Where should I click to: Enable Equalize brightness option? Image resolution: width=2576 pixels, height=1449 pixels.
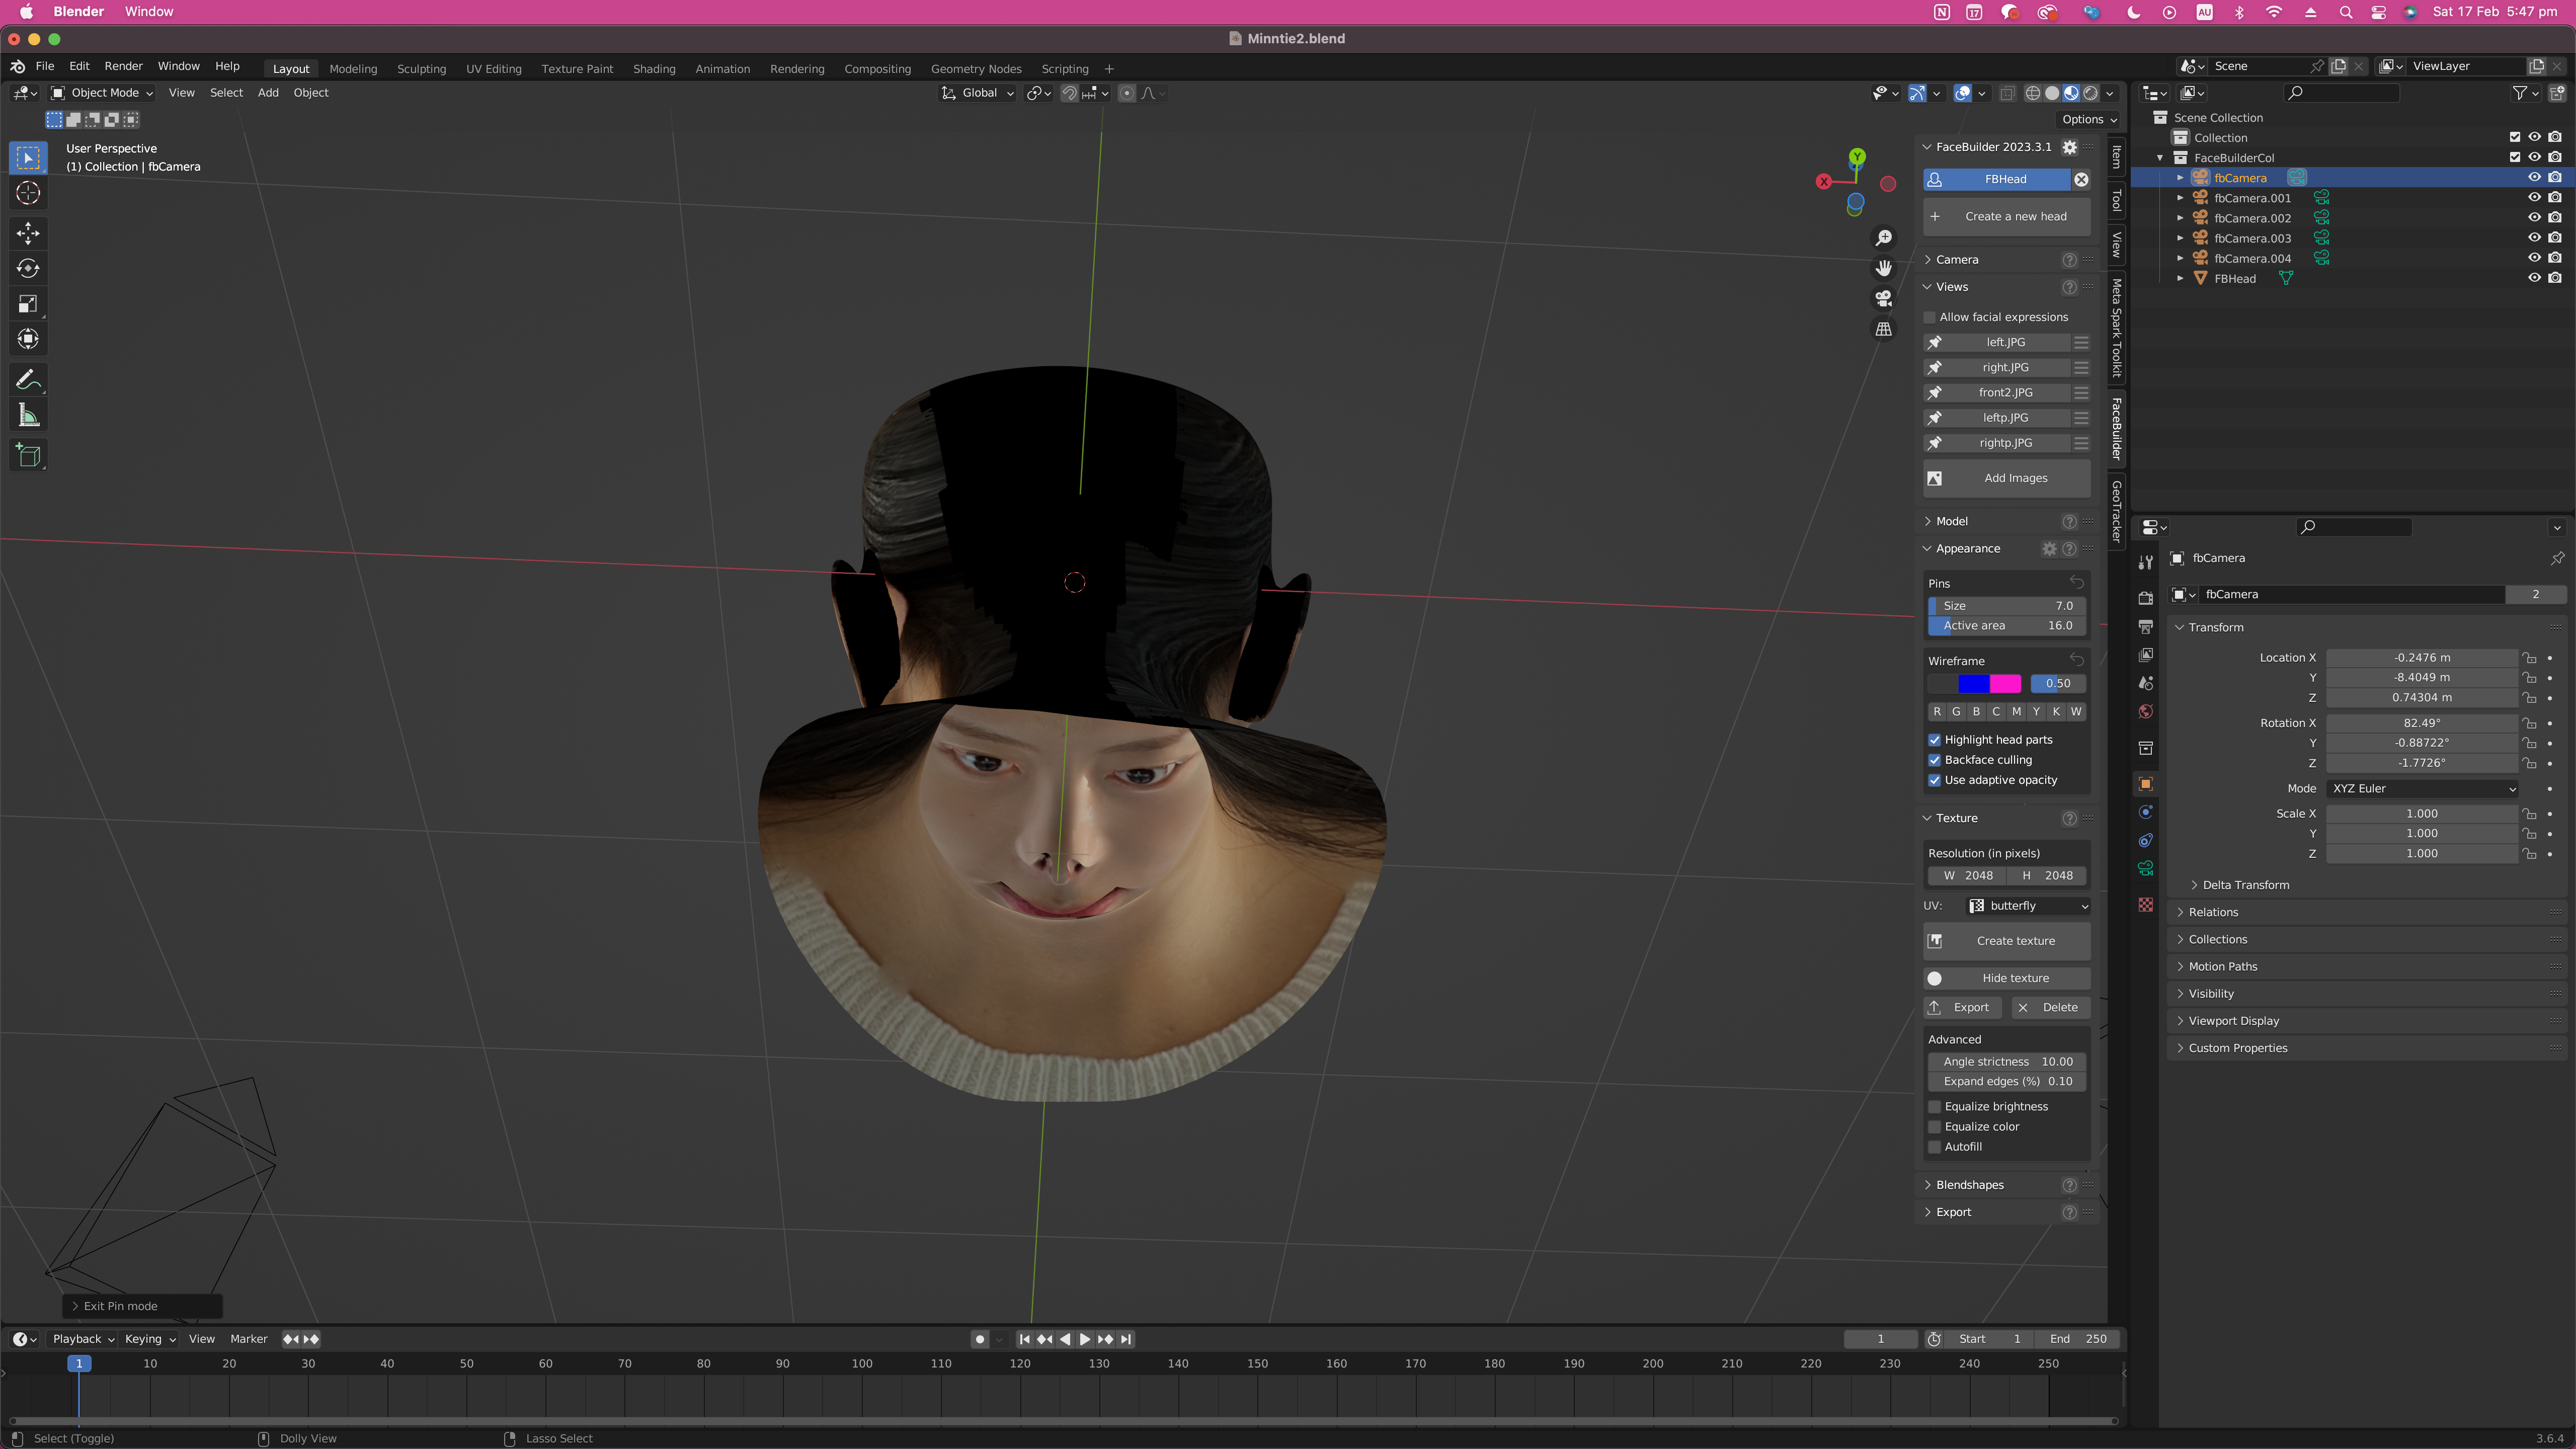click(x=1934, y=1106)
